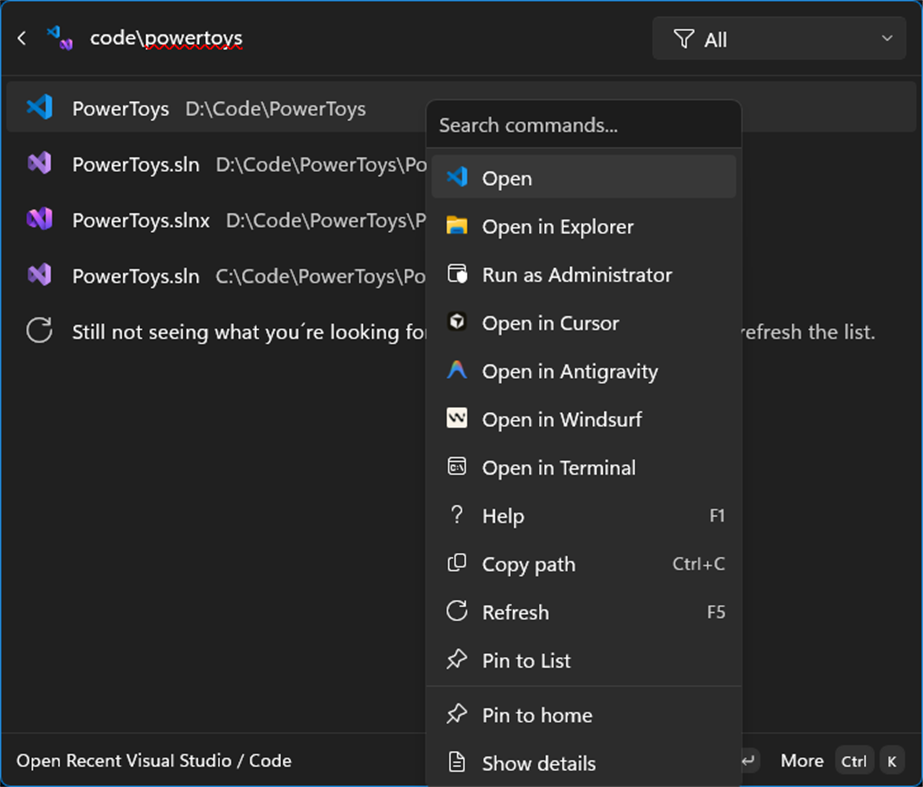Select Pin to home

[x=583, y=715]
